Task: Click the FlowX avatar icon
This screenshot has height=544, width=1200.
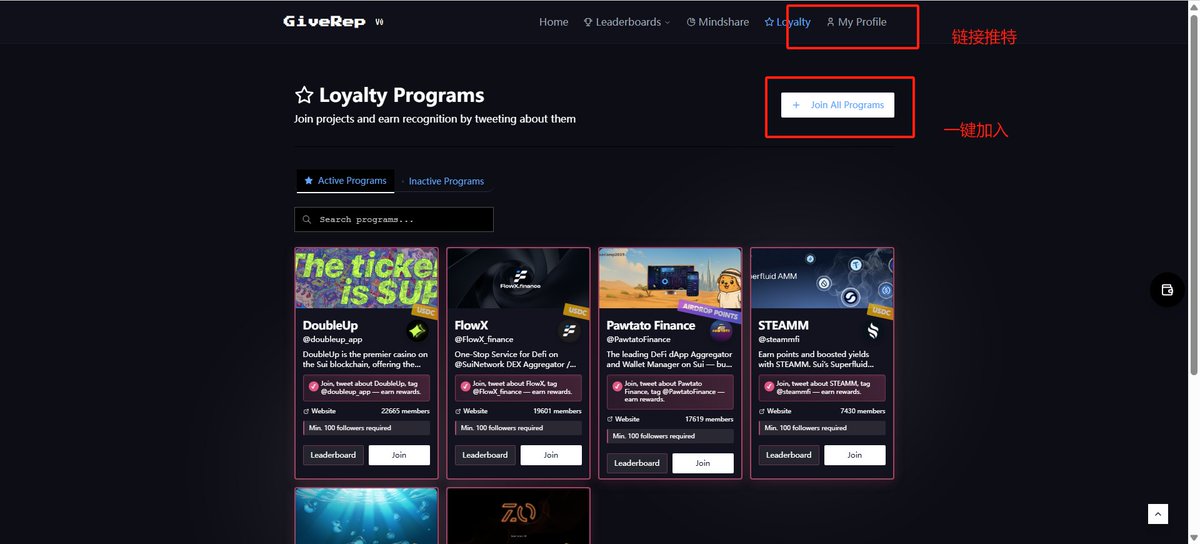Action: [x=569, y=331]
